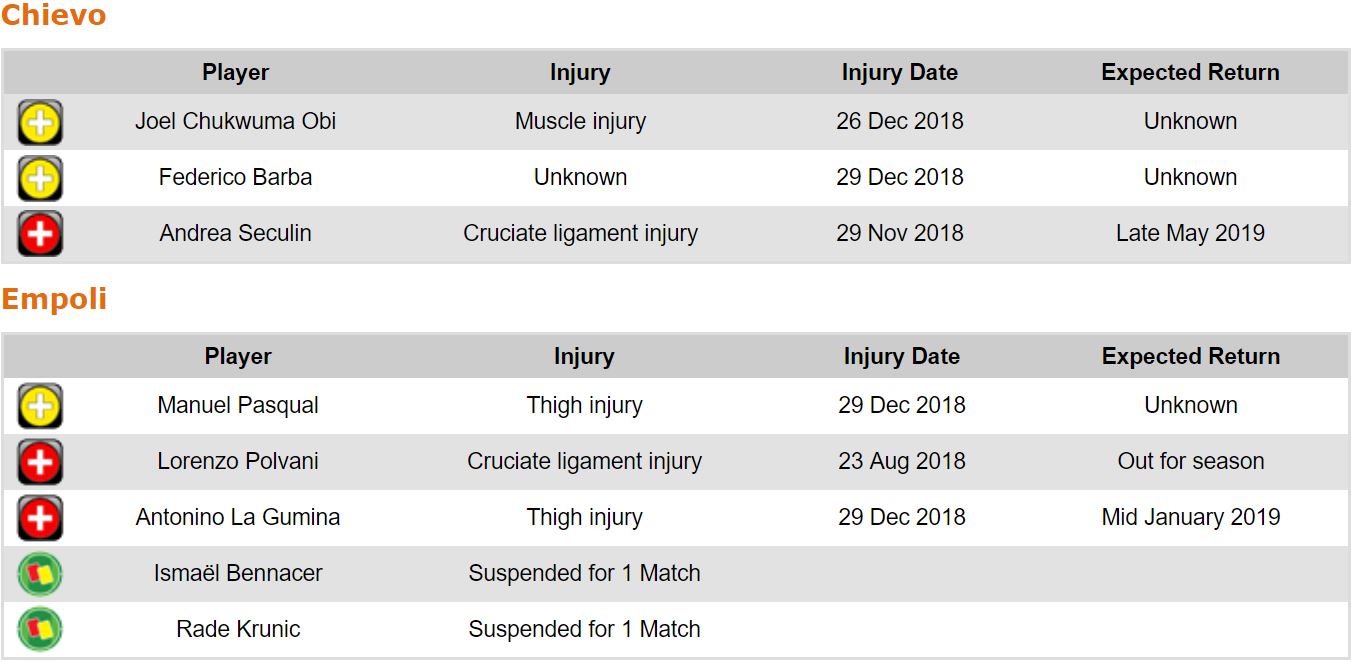The image size is (1356, 665).
Task: Click Injury column header in Empoli table
Action: point(584,357)
